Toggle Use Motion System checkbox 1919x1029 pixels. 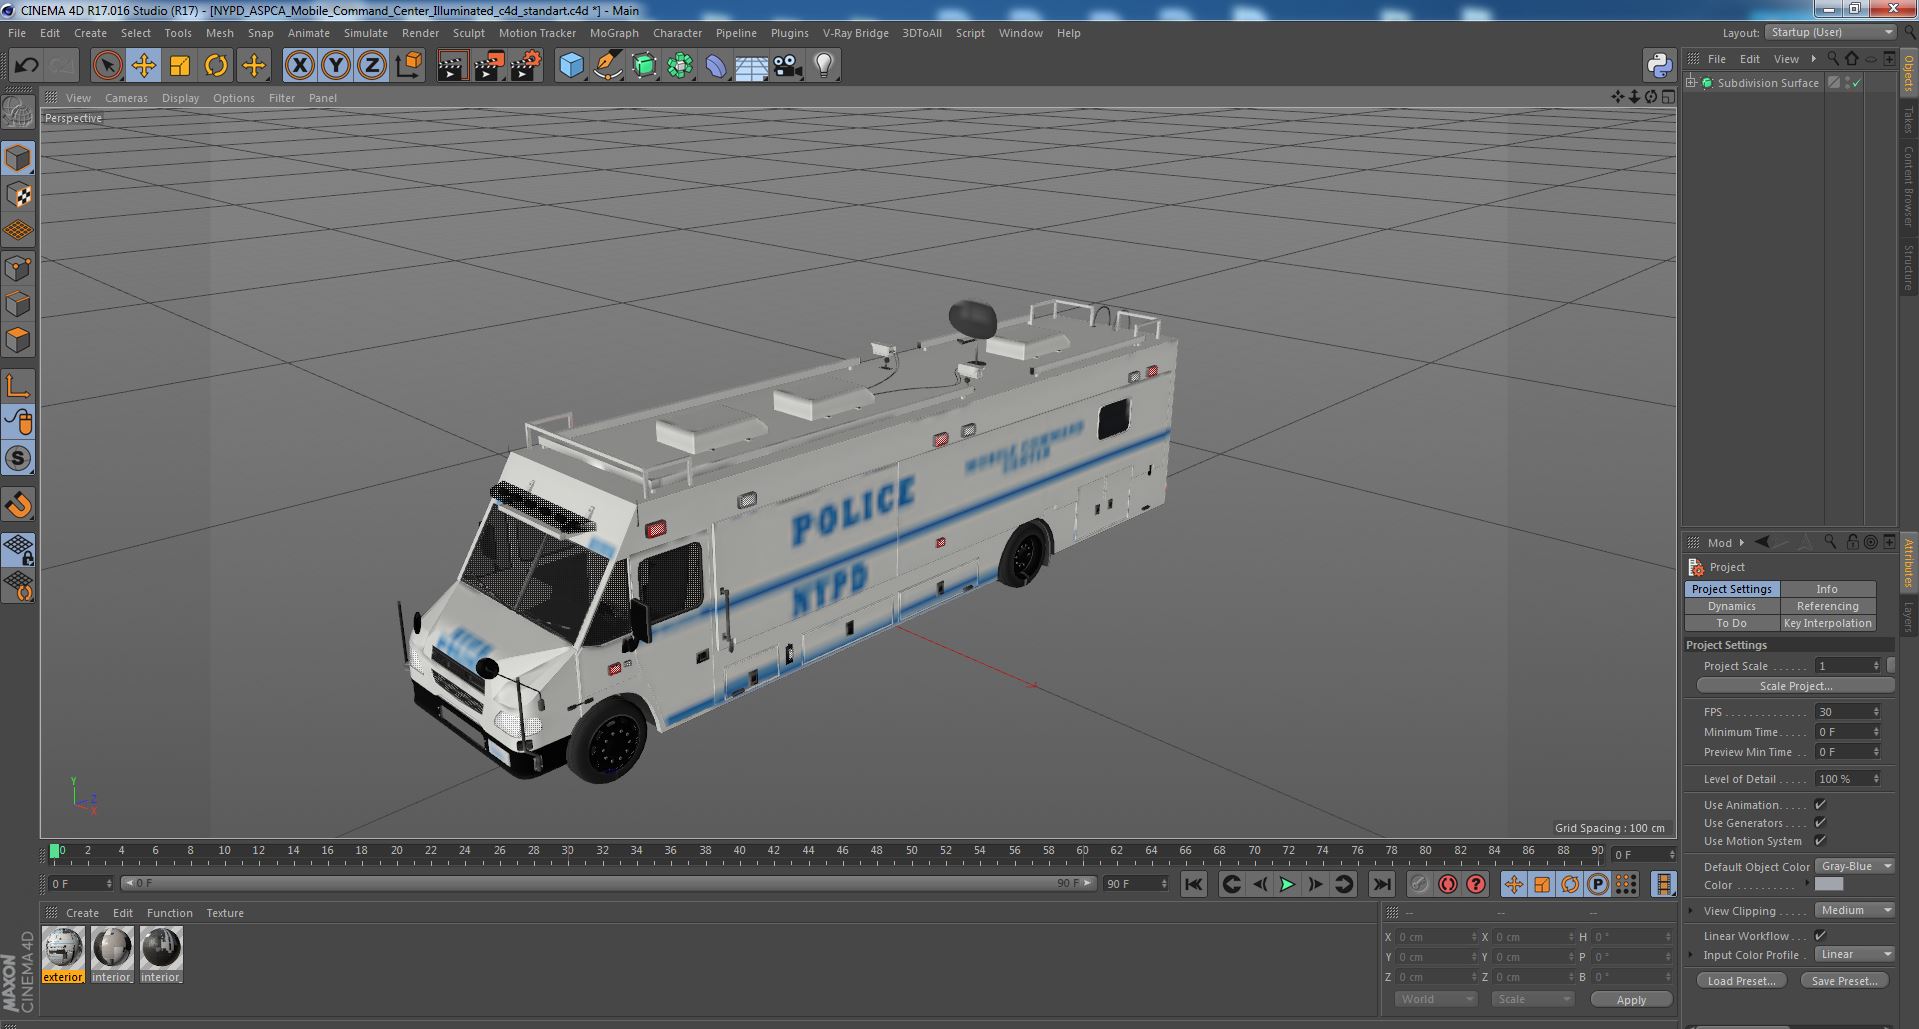(x=1820, y=841)
